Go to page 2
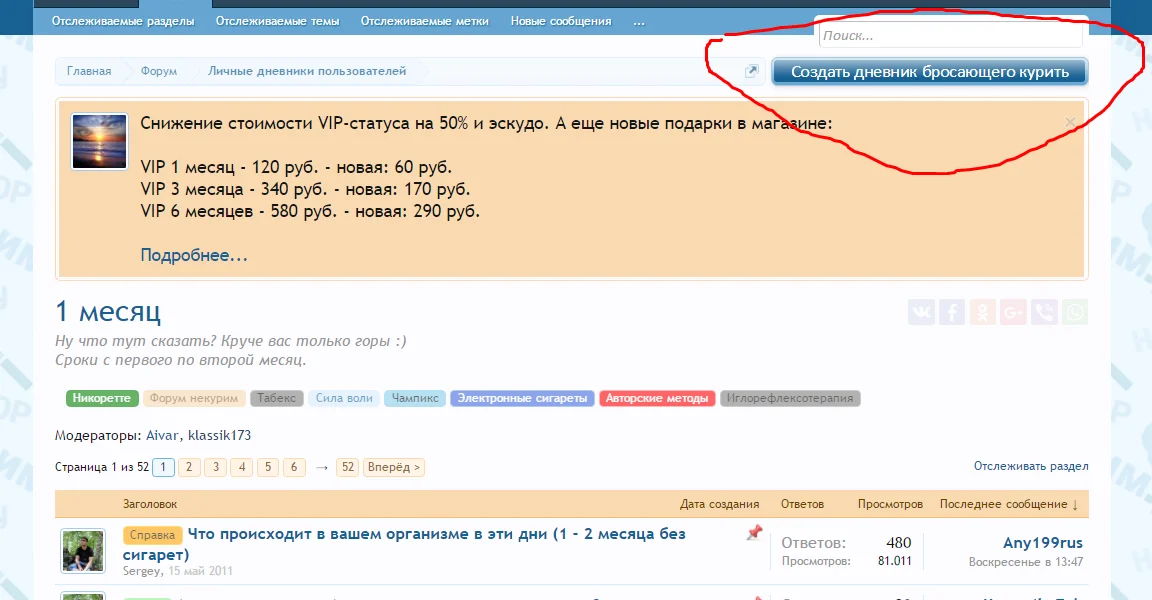Image resolution: width=1152 pixels, height=600 pixels. click(x=189, y=467)
